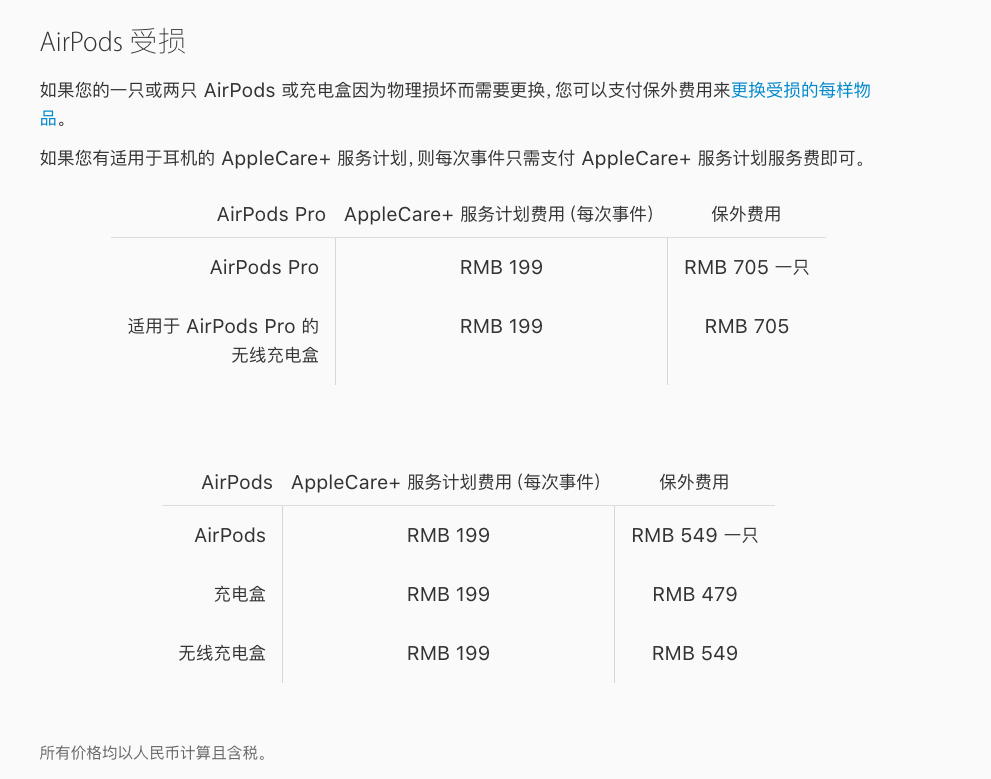Click RMB 705 for the Pro wireless charging case

pyautogui.click(x=746, y=326)
